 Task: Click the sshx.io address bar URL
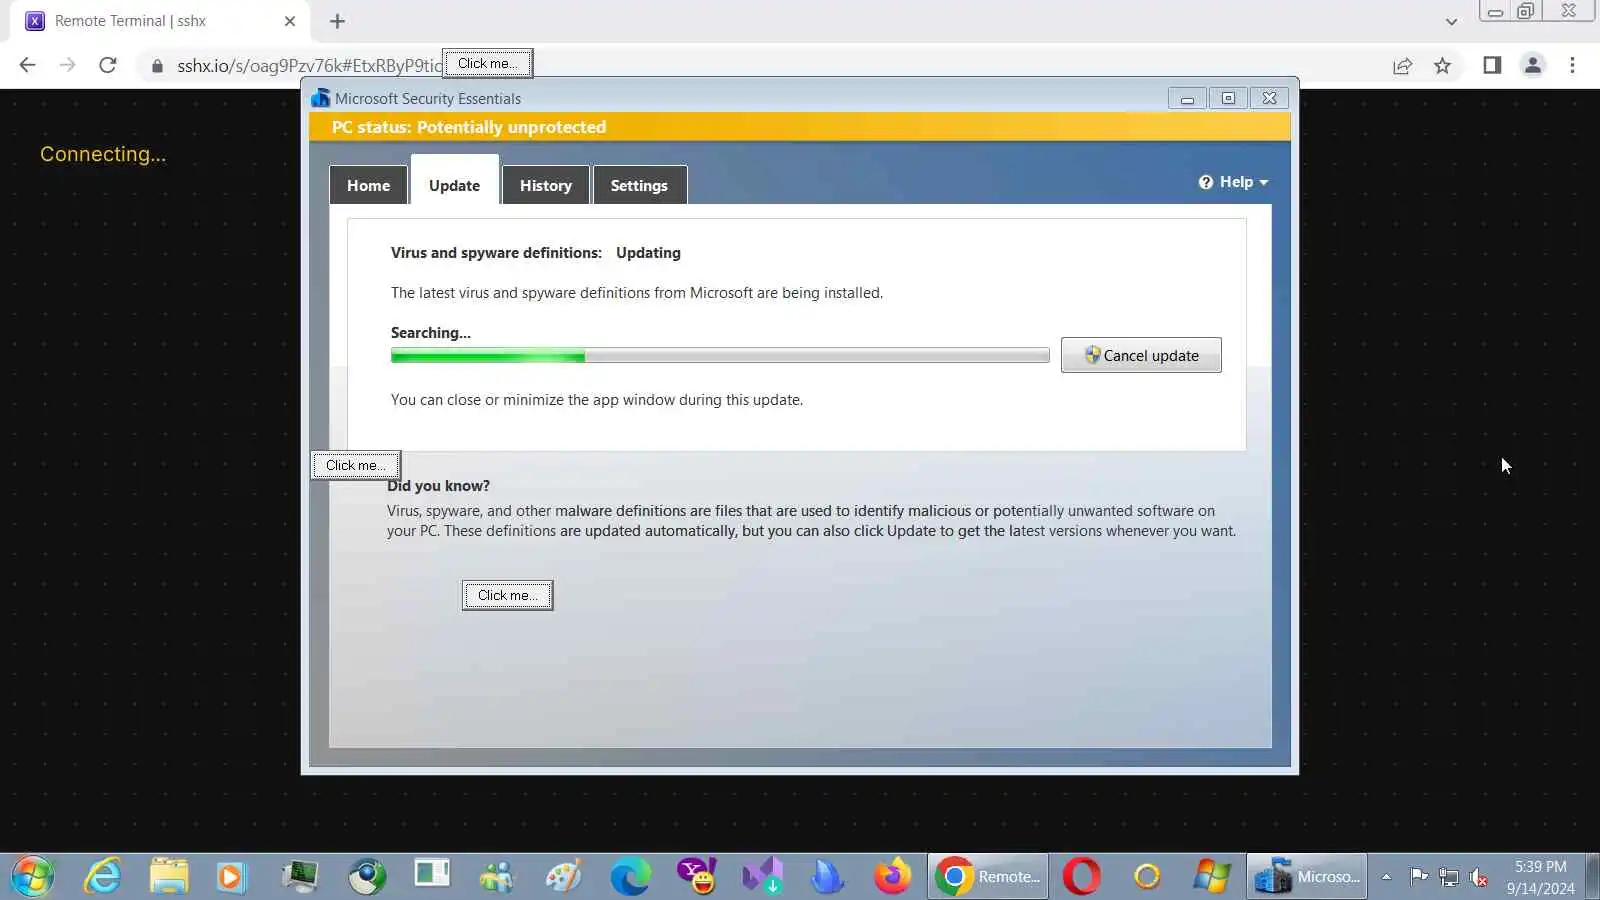pos(309,66)
